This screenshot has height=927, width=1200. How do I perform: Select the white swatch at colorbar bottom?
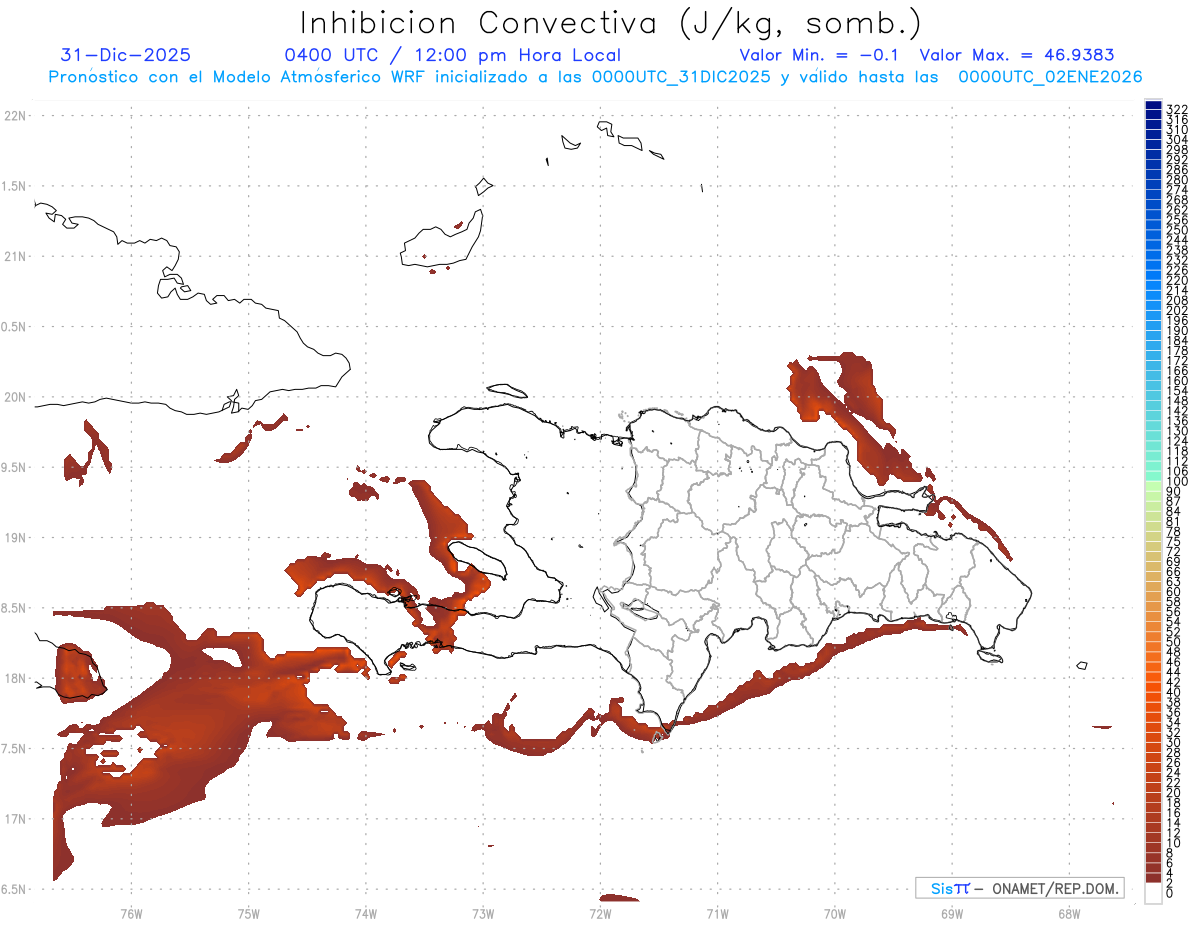[x=1154, y=893]
